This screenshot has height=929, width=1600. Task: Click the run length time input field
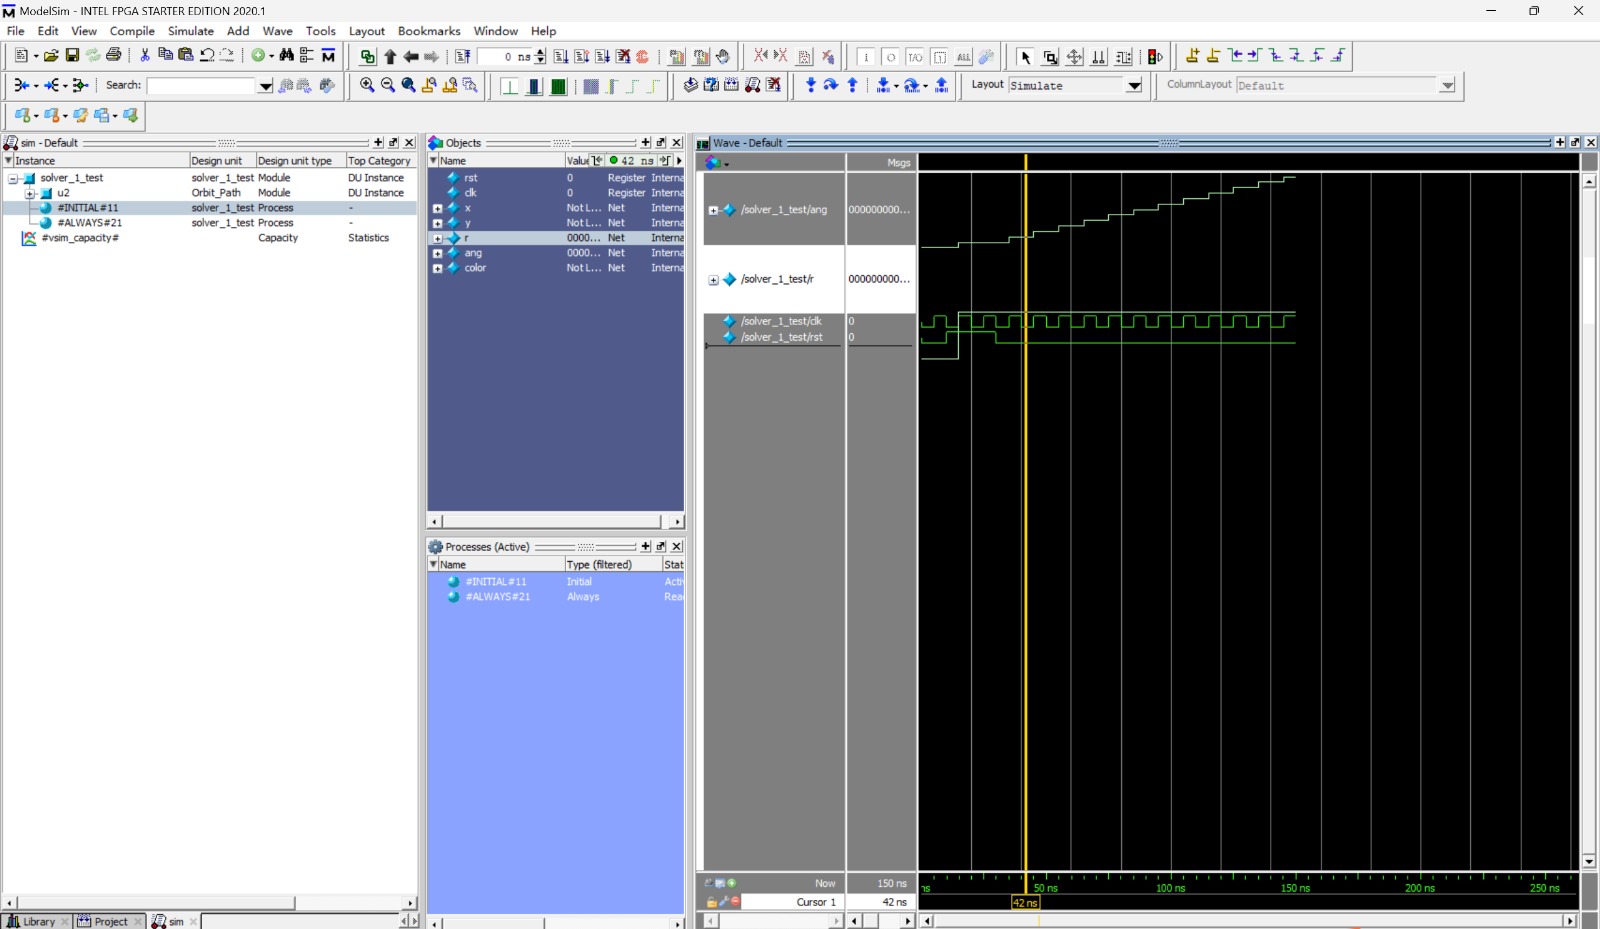coord(506,57)
